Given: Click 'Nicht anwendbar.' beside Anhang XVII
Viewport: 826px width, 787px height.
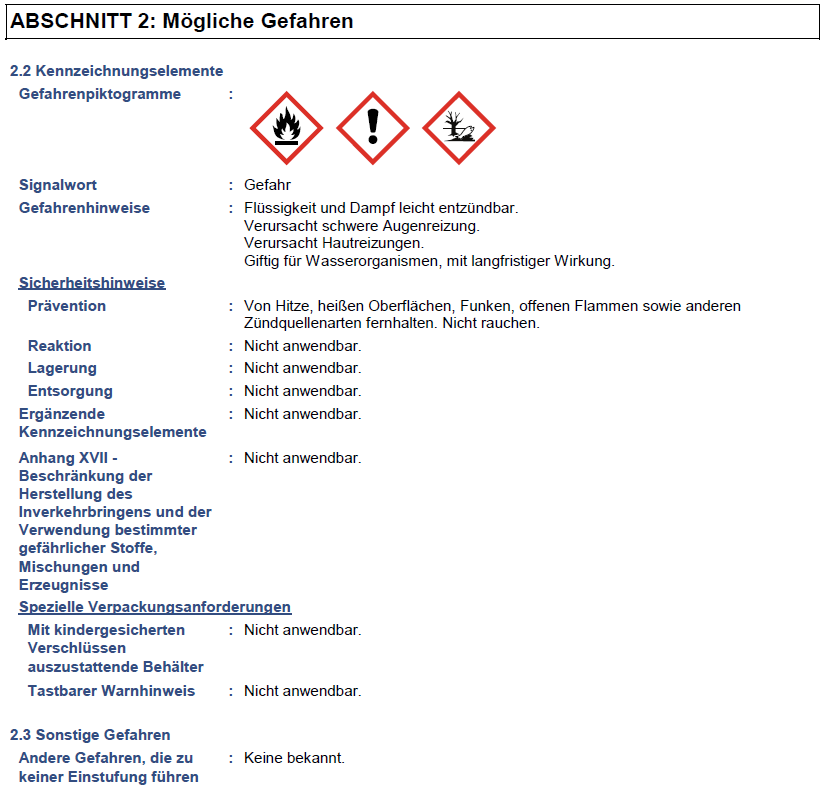Looking at the screenshot, I should 302,458.
